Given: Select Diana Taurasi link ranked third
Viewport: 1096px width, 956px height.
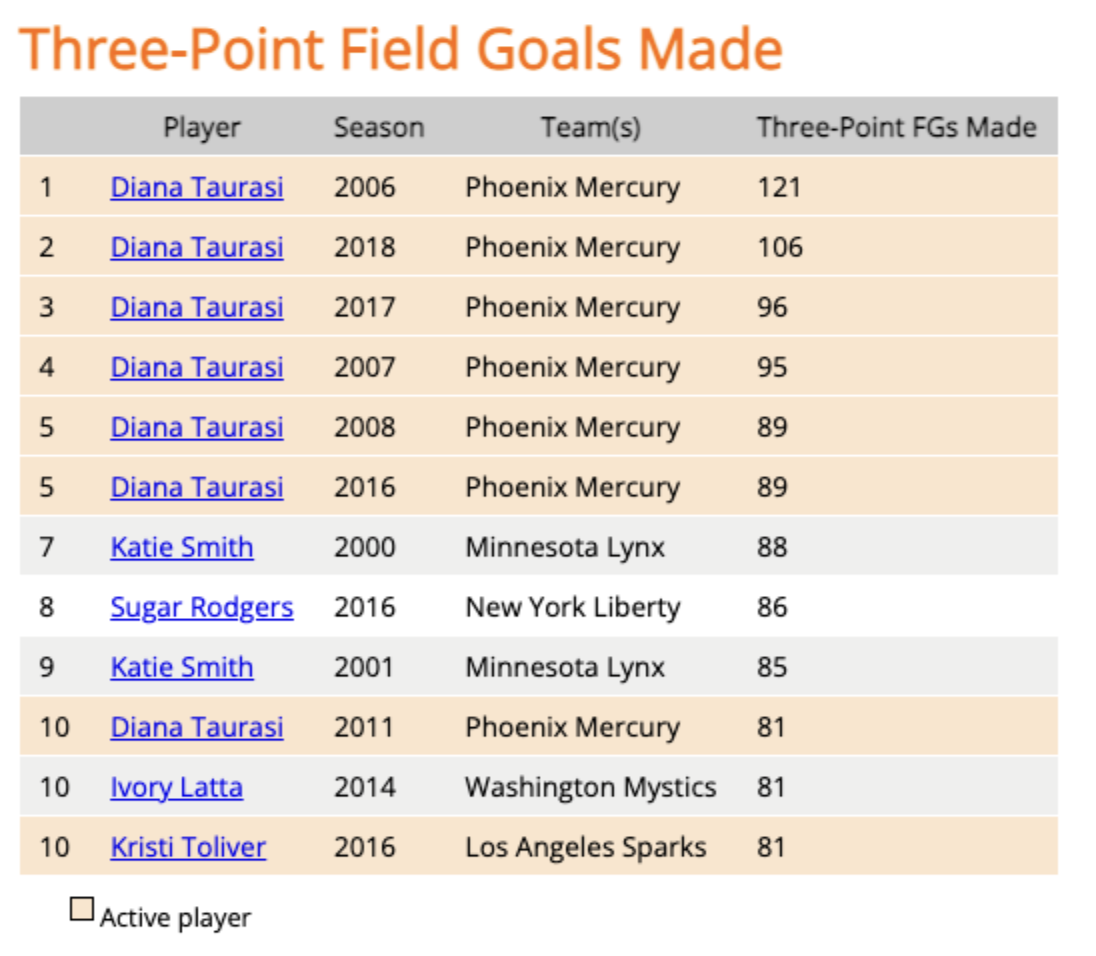Looking at the screenshot, I should [196, 307].
